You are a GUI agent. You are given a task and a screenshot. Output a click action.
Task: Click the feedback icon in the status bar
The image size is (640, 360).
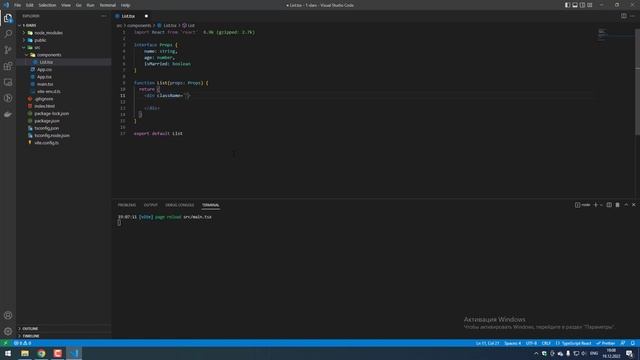(x=623, y=343)
